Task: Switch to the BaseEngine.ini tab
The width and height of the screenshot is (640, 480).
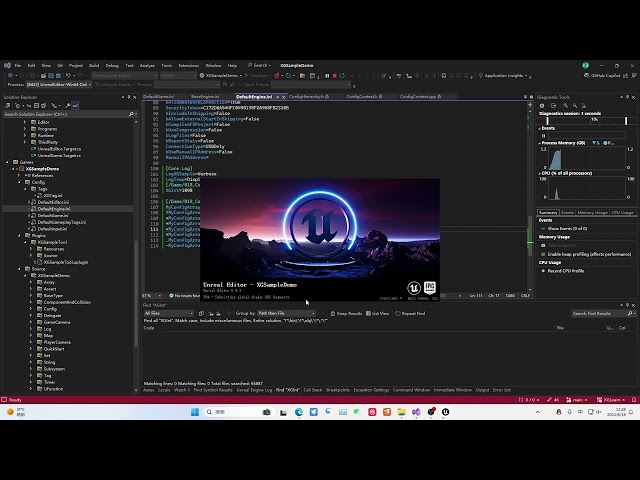Action: pos(205,97)
